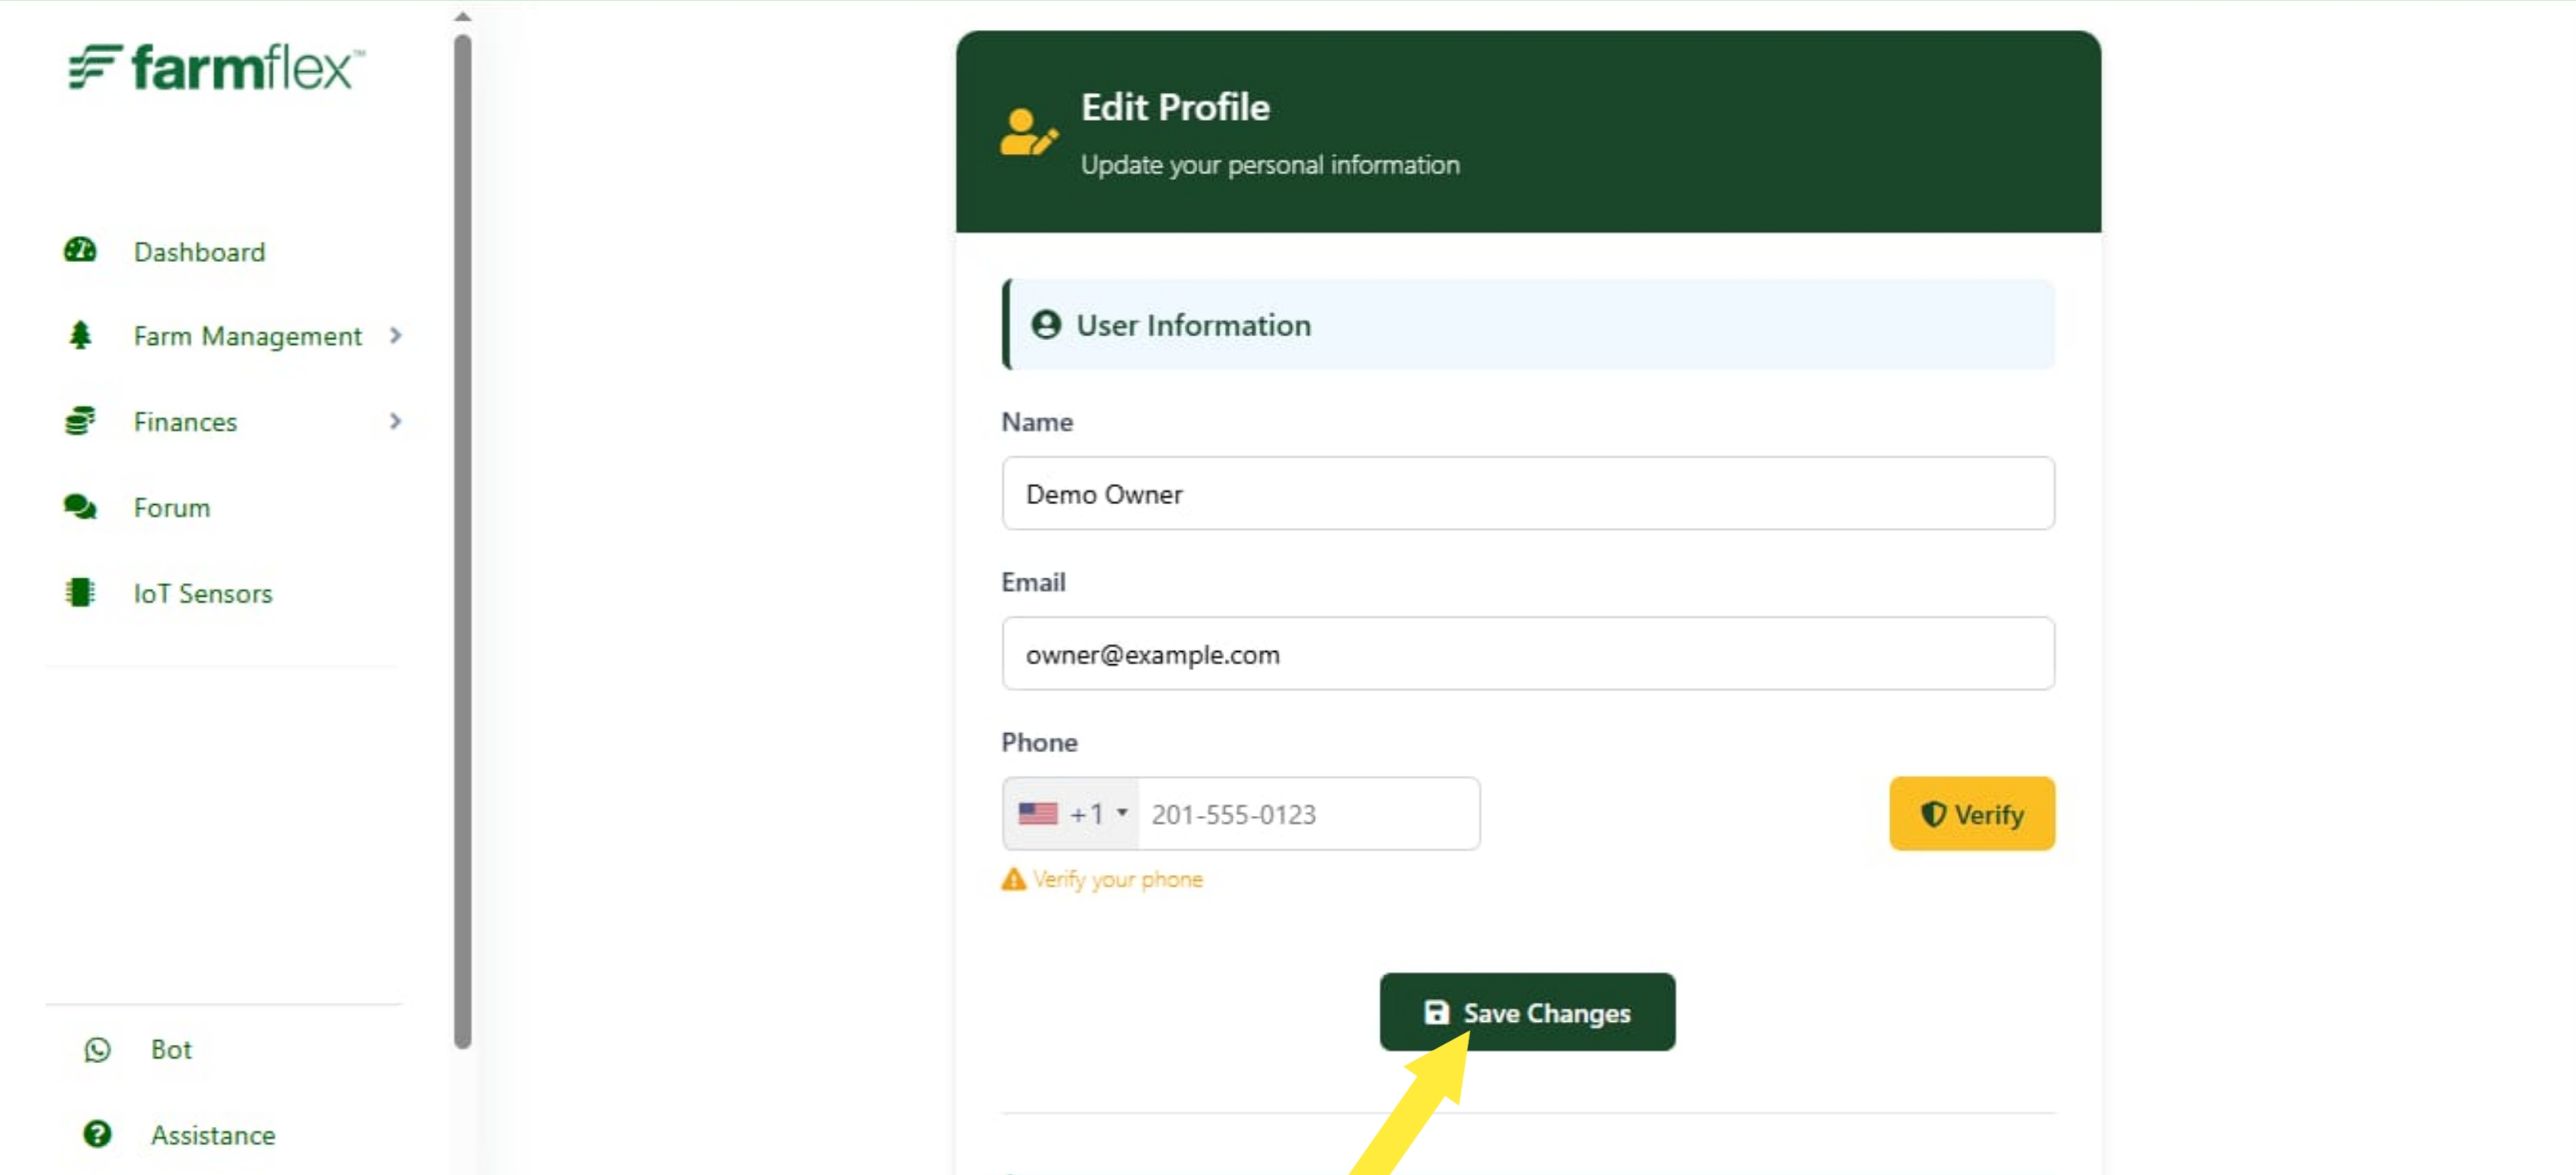
Task: Click the Dashboard gauge icon
Action: (80, 250)
